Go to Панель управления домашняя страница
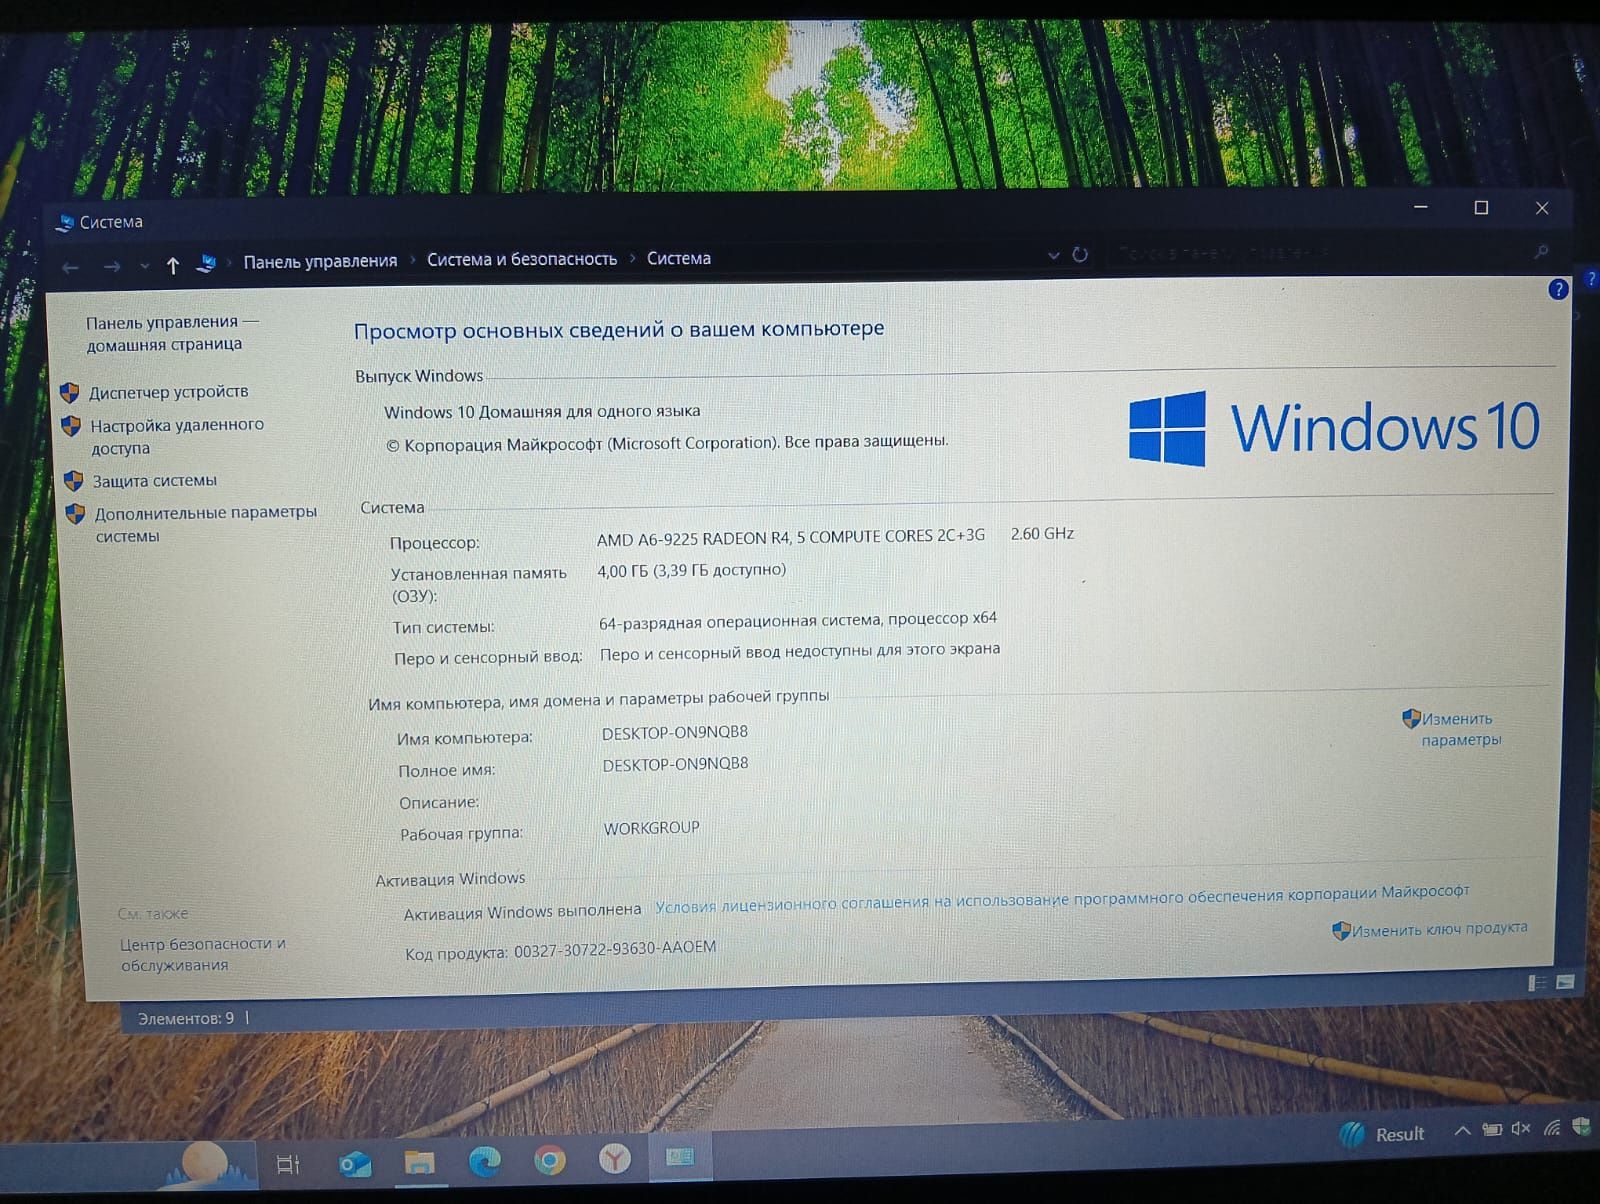 [x=171, y=333]
